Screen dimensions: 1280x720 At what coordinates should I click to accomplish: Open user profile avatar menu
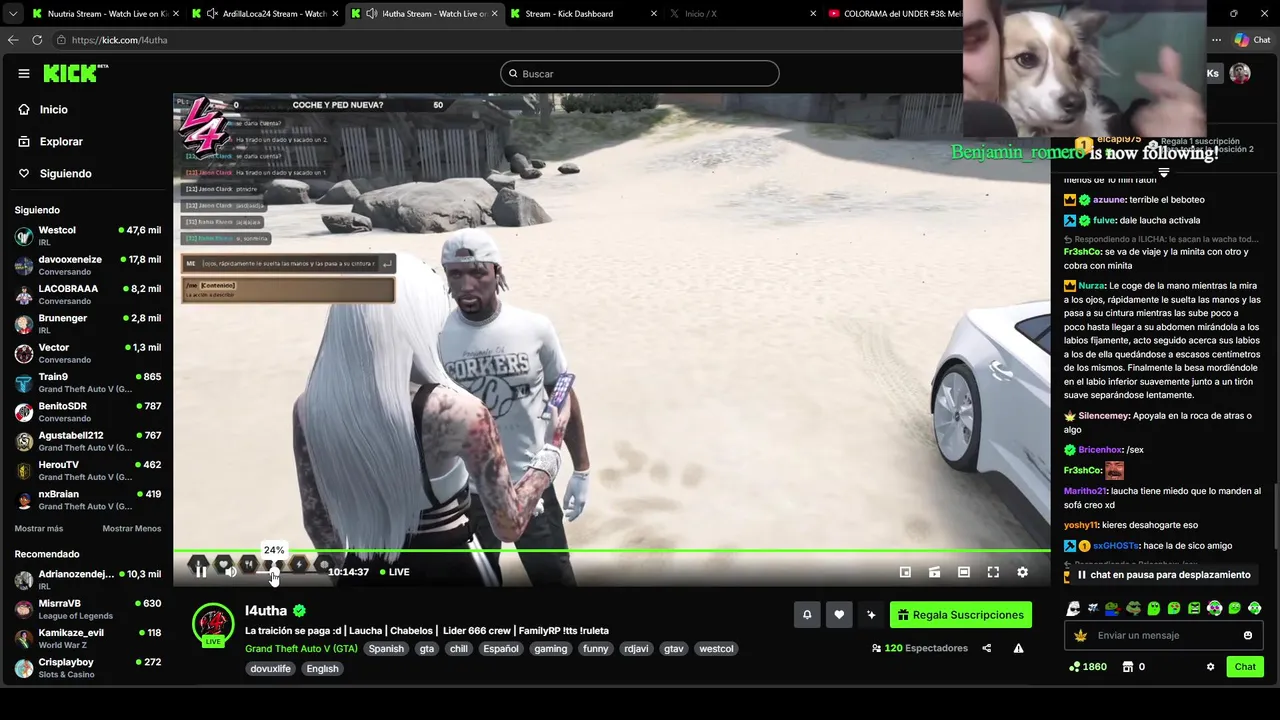1240,73
